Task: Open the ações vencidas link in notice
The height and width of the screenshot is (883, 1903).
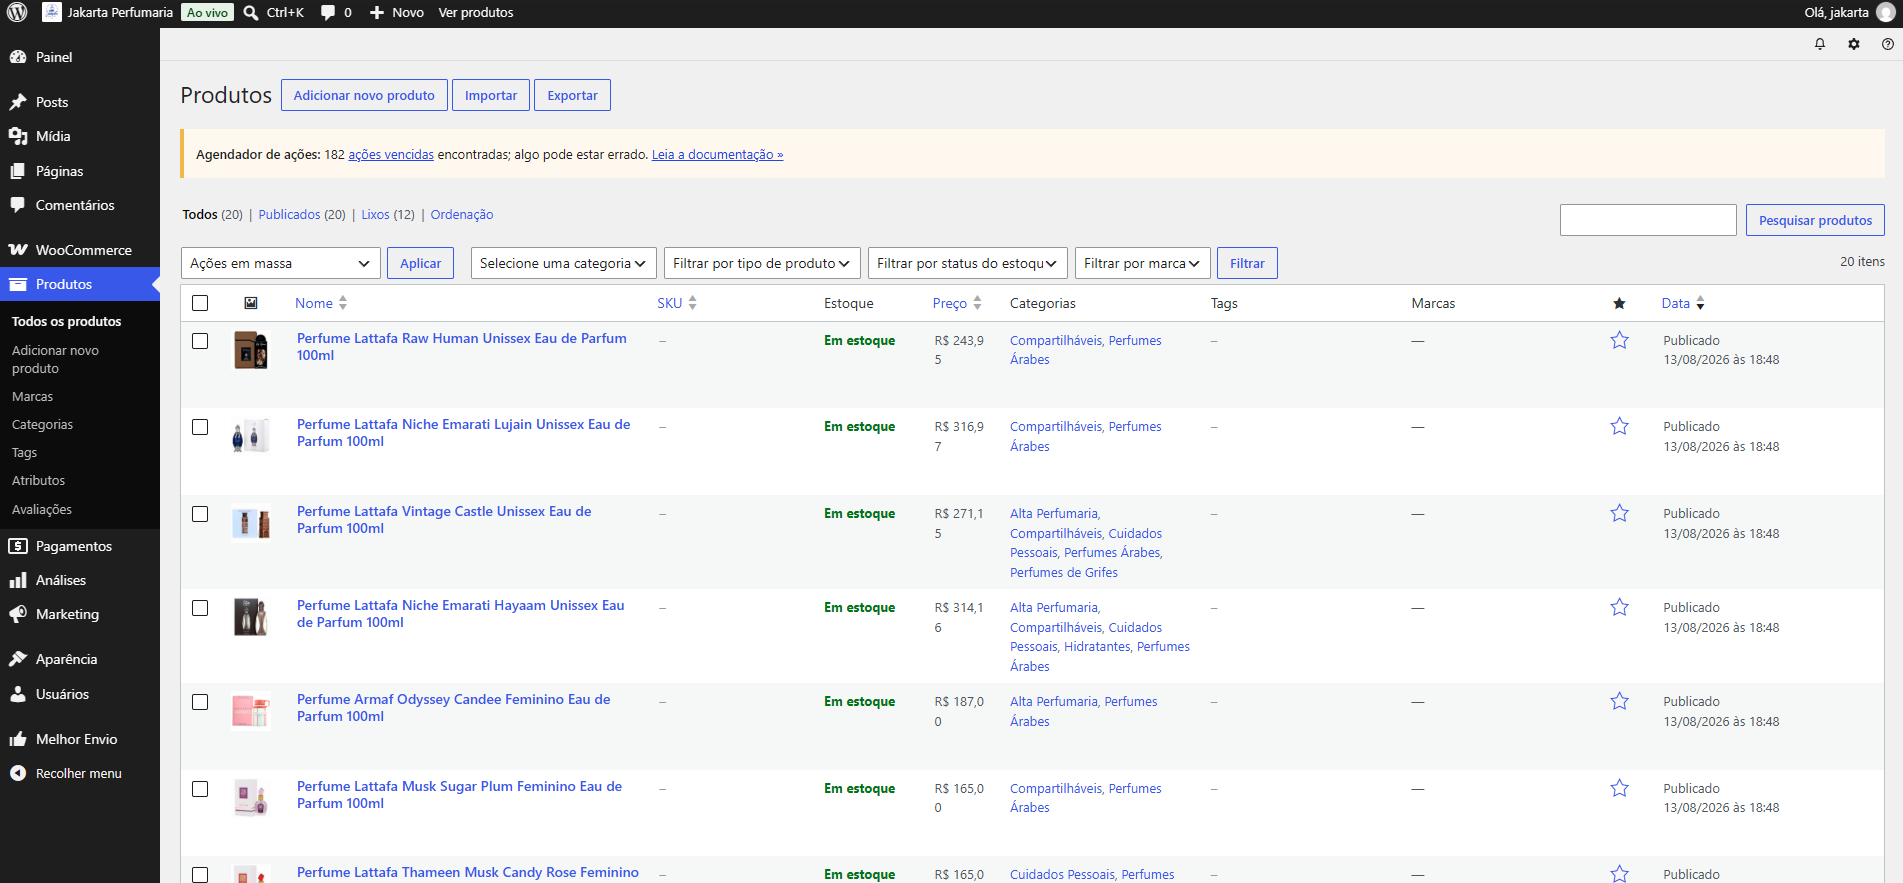Action: [x=391, y=154]
